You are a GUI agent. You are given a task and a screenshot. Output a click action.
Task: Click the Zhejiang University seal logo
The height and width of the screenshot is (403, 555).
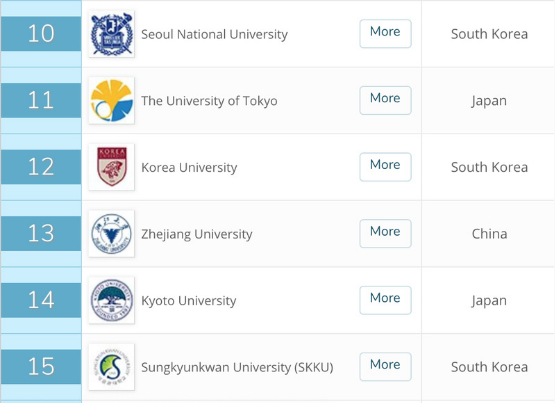pyautogui.click(x=111, y=234)
